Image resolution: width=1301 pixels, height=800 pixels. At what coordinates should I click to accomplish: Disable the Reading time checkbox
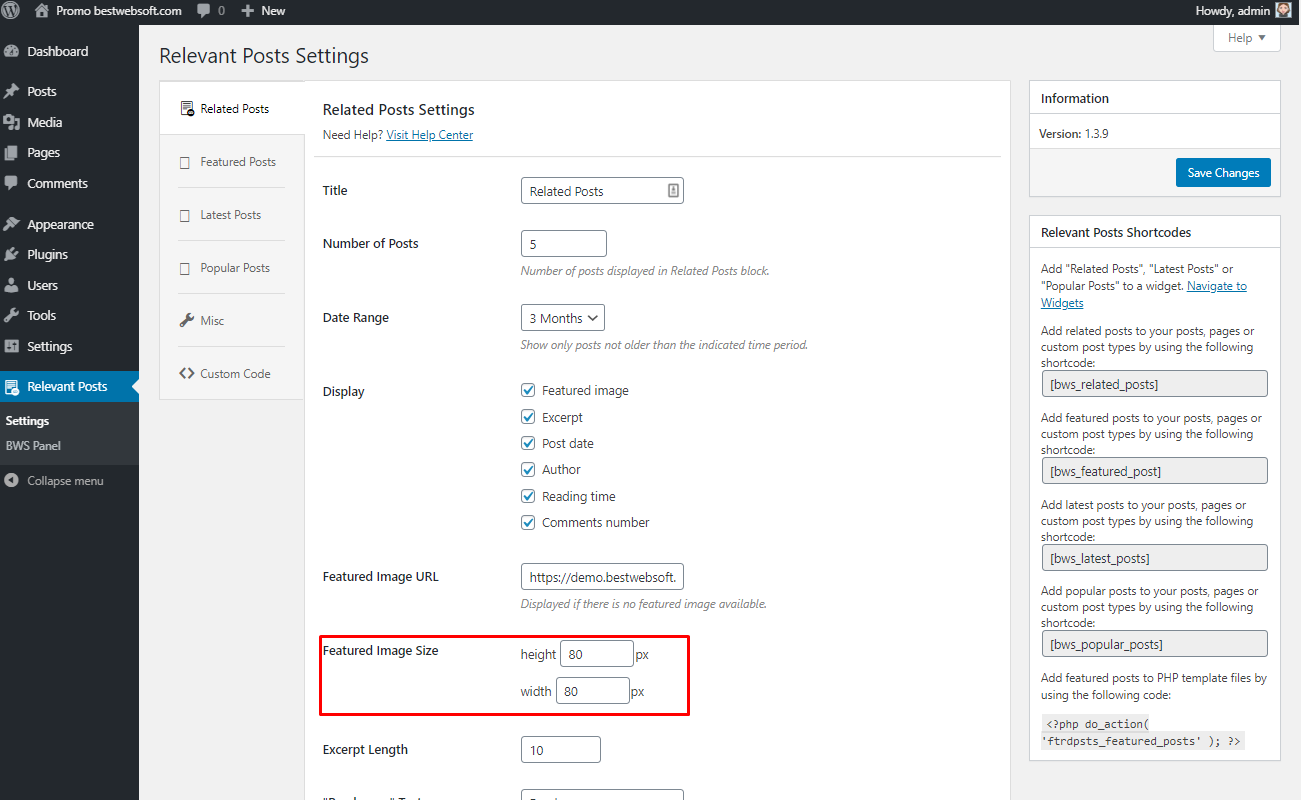[x=529, y=496]
